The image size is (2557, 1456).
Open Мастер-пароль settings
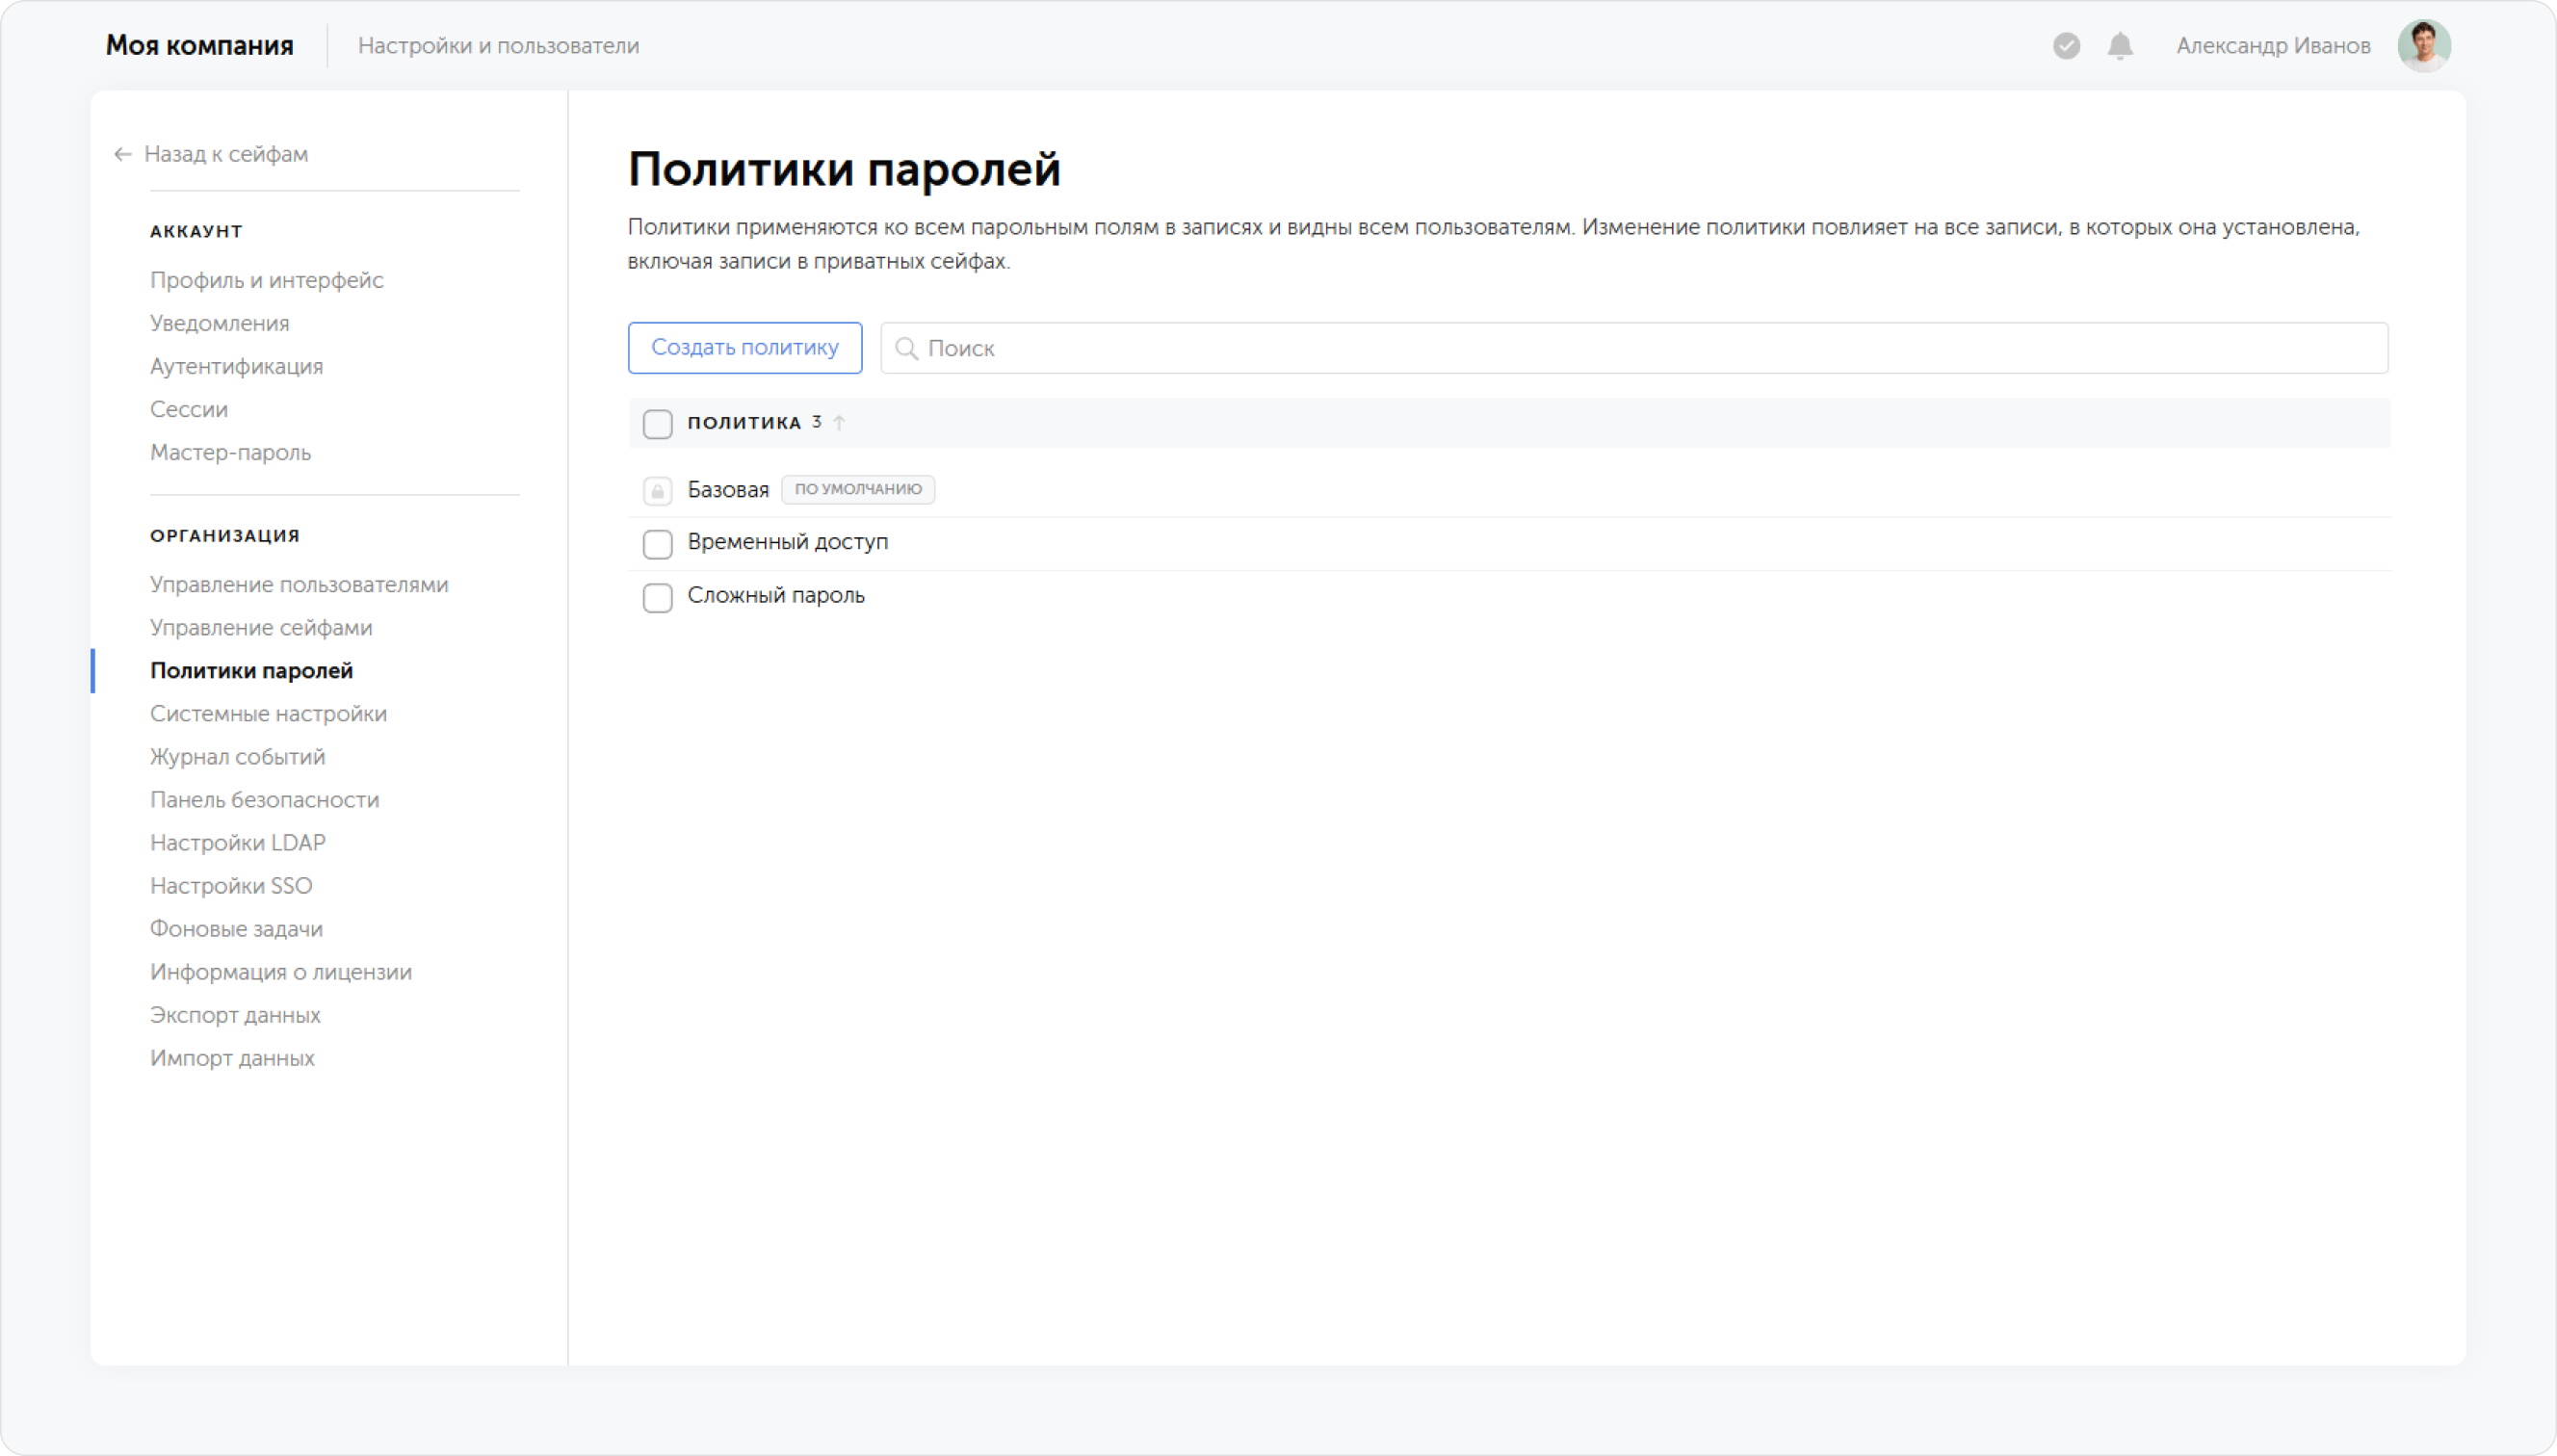(231, 452)
